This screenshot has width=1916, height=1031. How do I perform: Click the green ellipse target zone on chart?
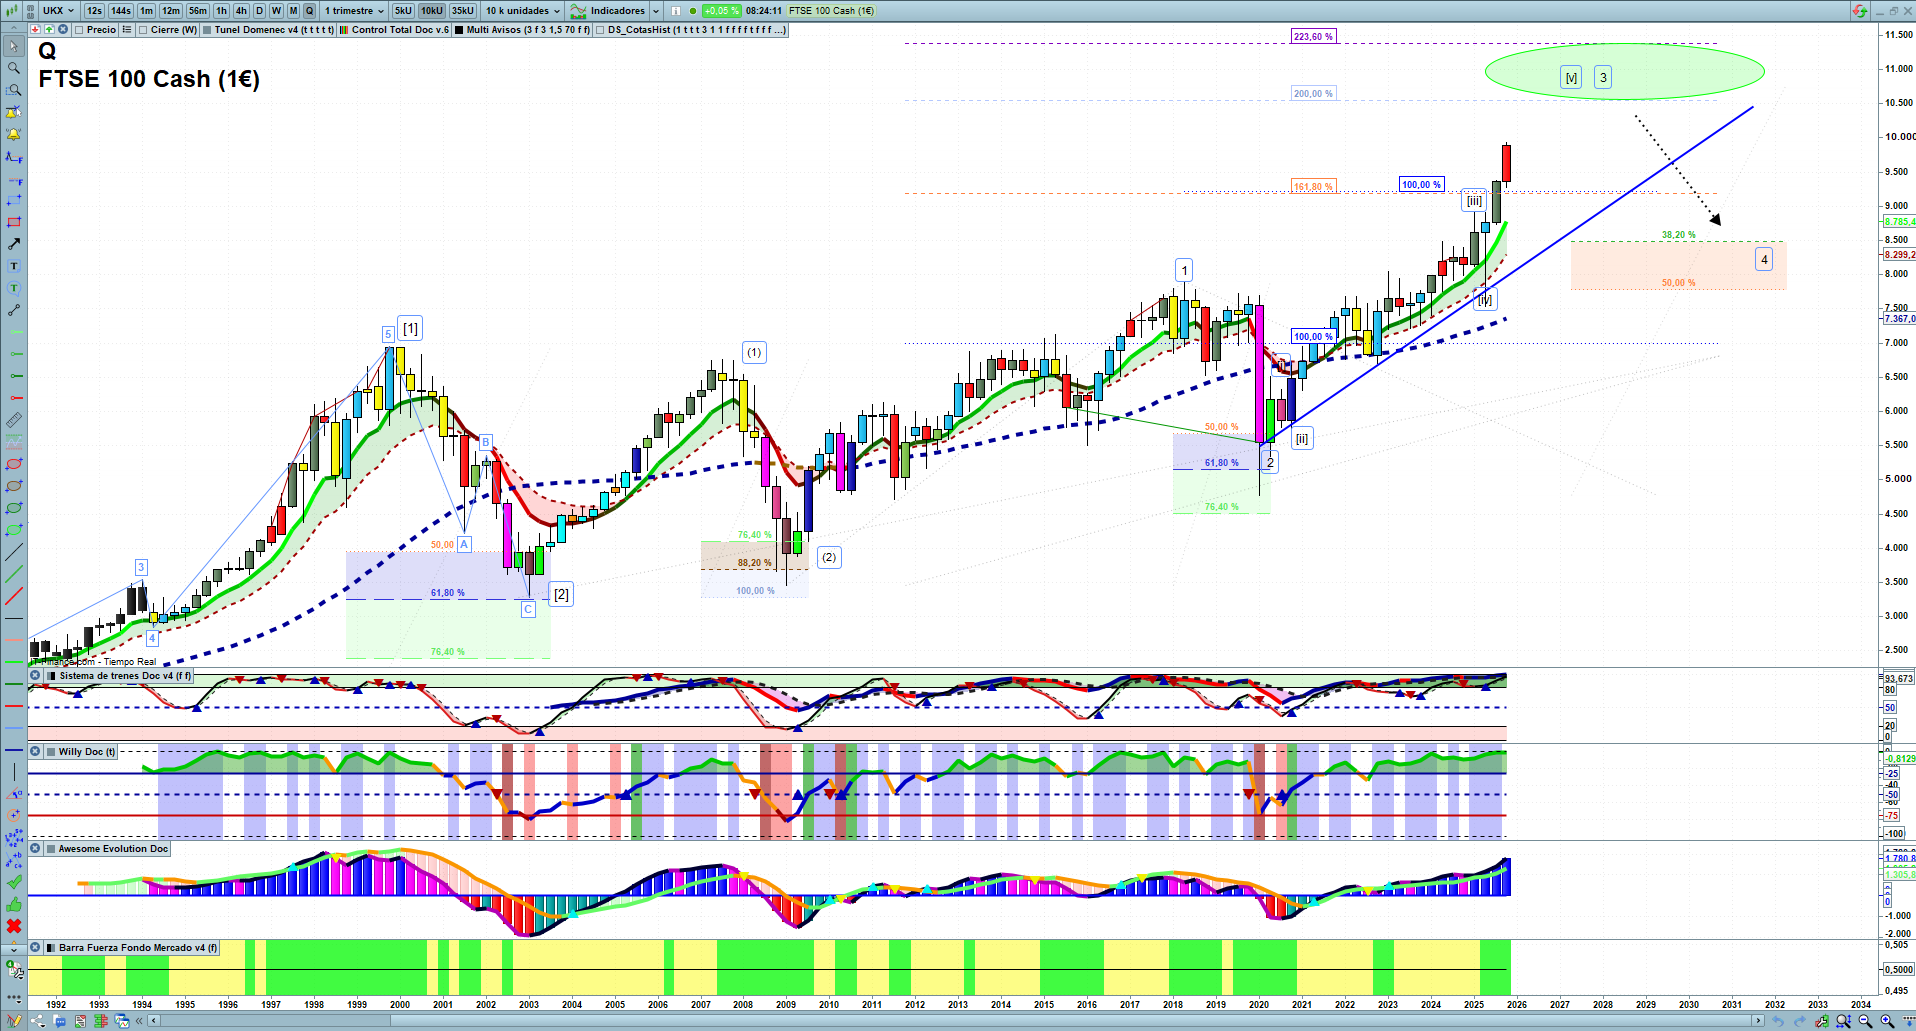coord(1624,71)
